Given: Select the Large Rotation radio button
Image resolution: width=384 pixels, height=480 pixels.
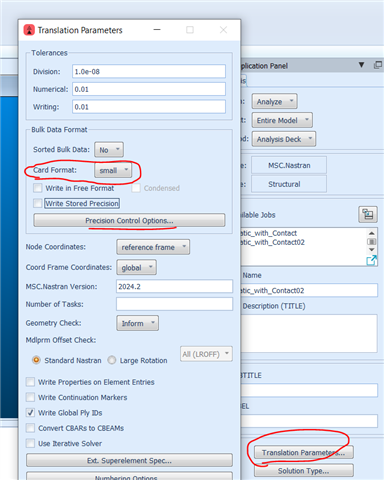Looking at the screenshot, I should (112, 360).
